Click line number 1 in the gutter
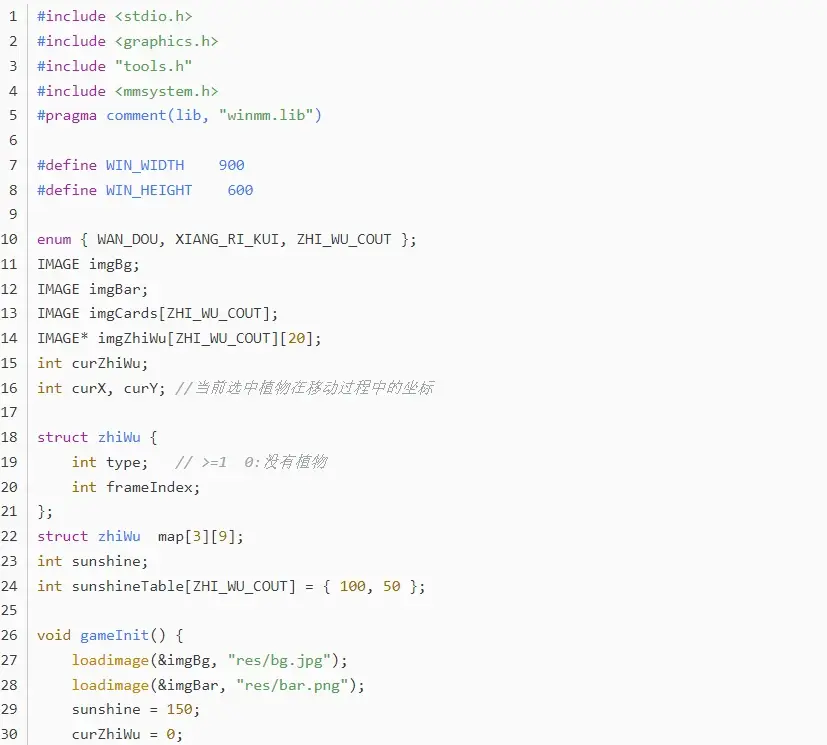Screen dimensions: 827x745 [13, 16]
